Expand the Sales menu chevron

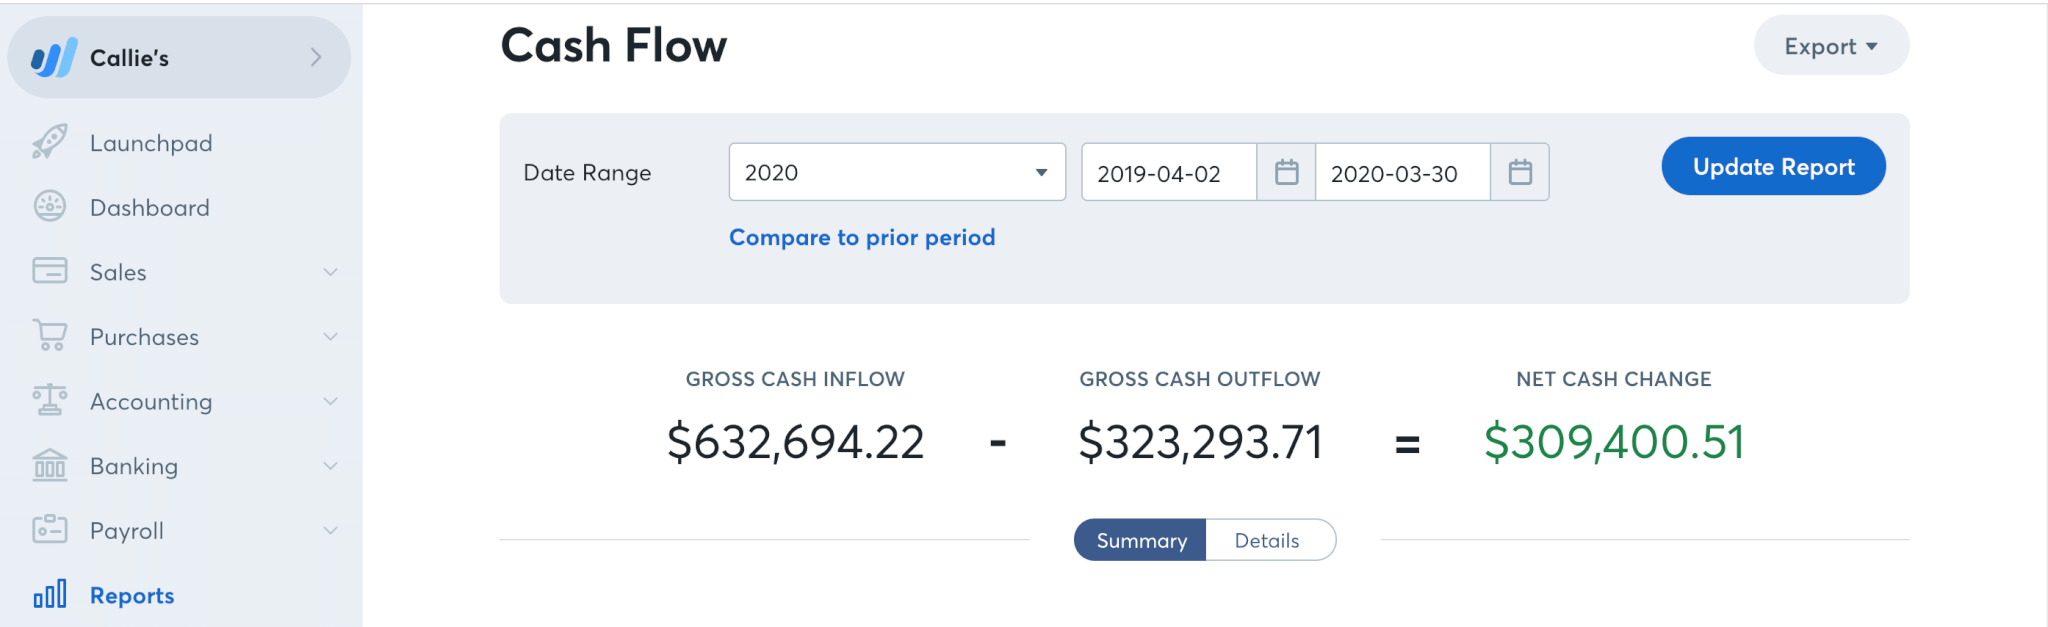click(x=330, y=272)
